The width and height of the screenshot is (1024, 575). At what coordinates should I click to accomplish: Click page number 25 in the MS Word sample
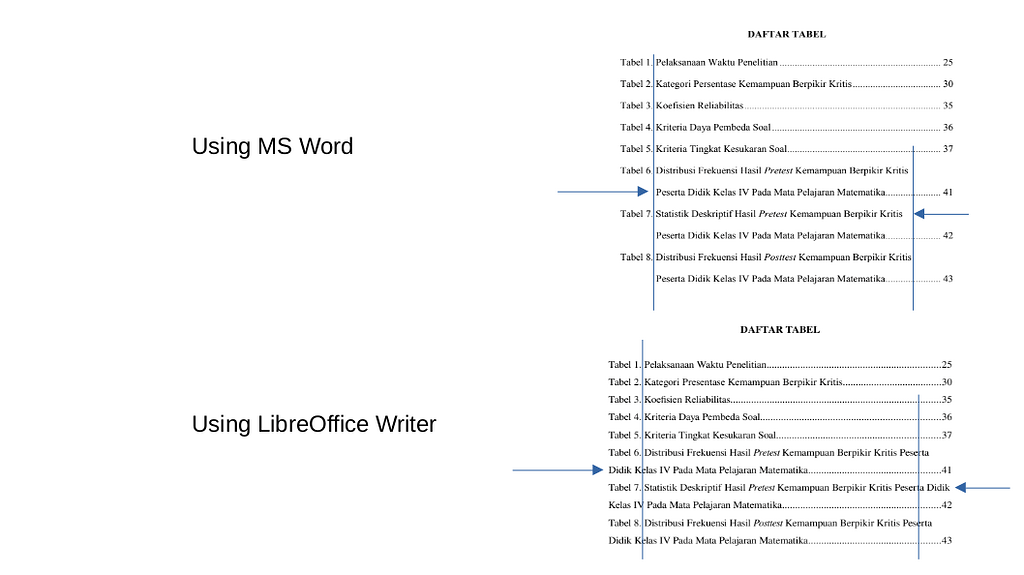pyautogui.click(x=948, y=63)
